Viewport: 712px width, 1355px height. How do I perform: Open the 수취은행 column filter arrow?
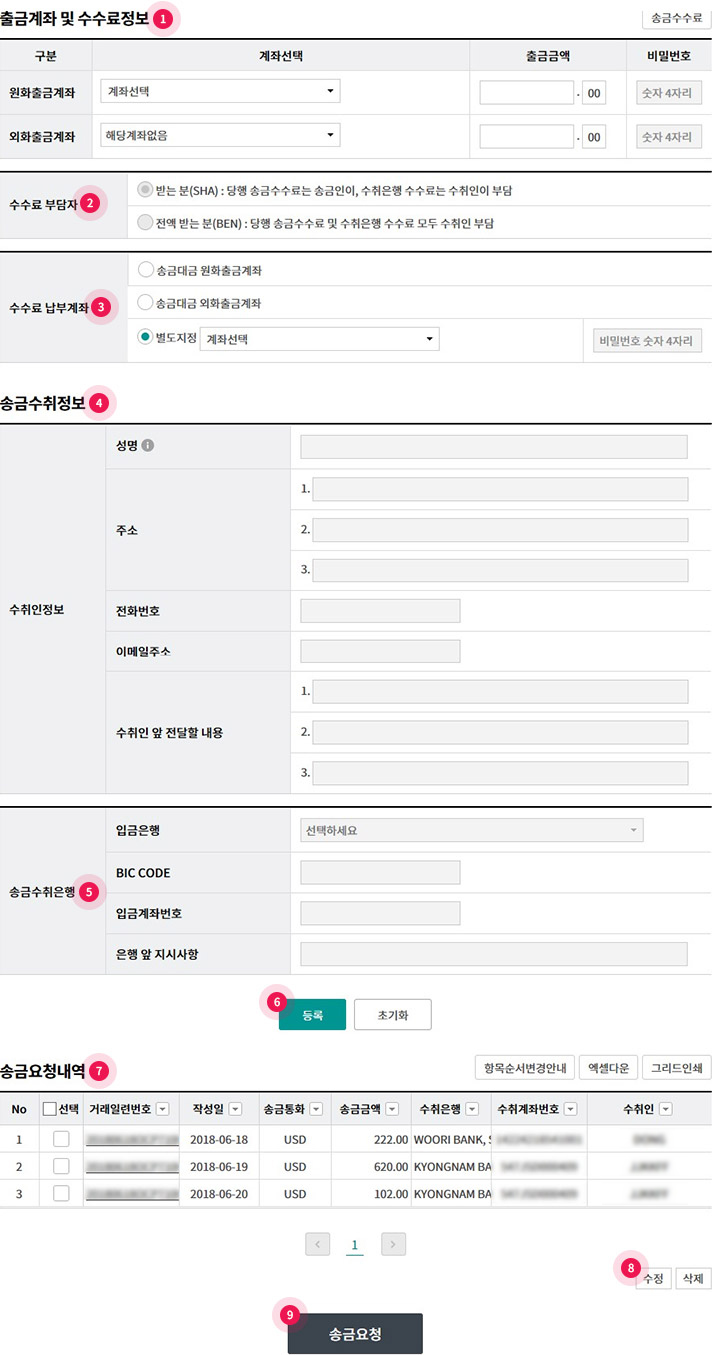pos(472,1108)
